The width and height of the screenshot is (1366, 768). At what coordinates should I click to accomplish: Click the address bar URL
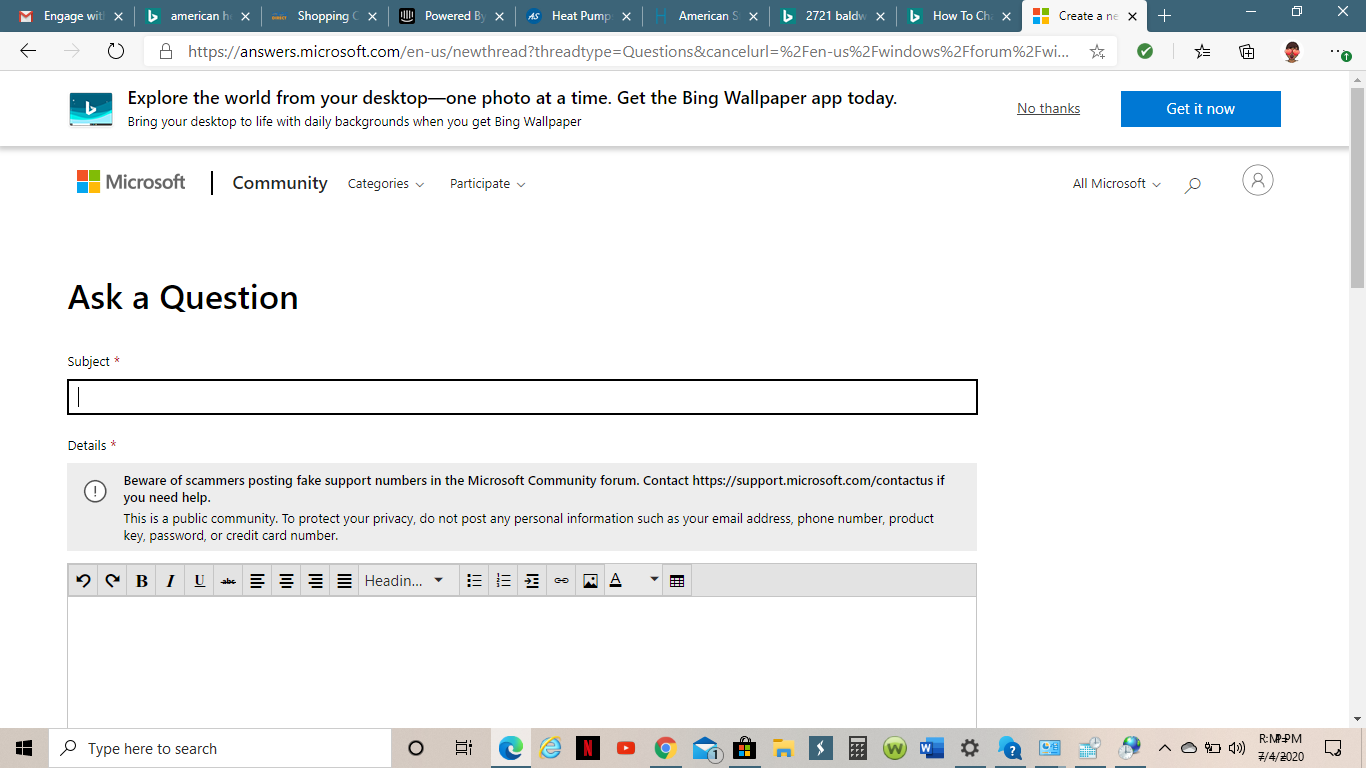[629, 52]
